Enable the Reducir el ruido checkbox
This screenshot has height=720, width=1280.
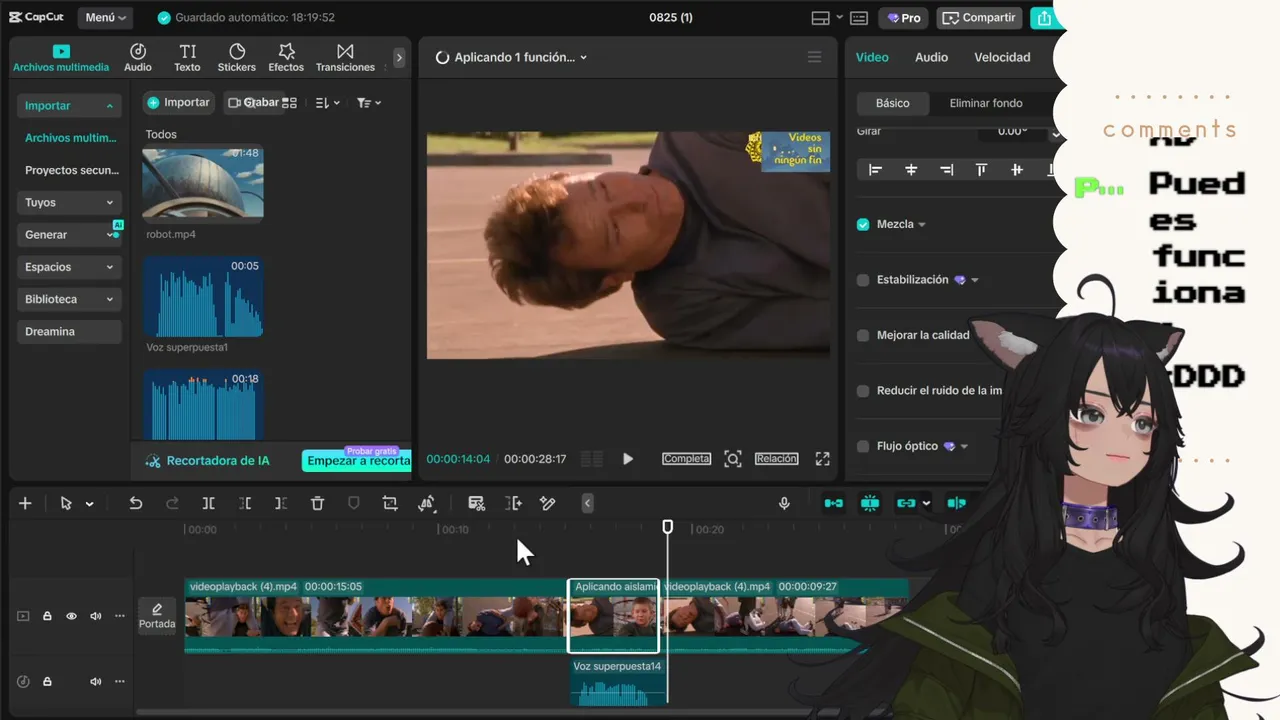click(863, 391)
